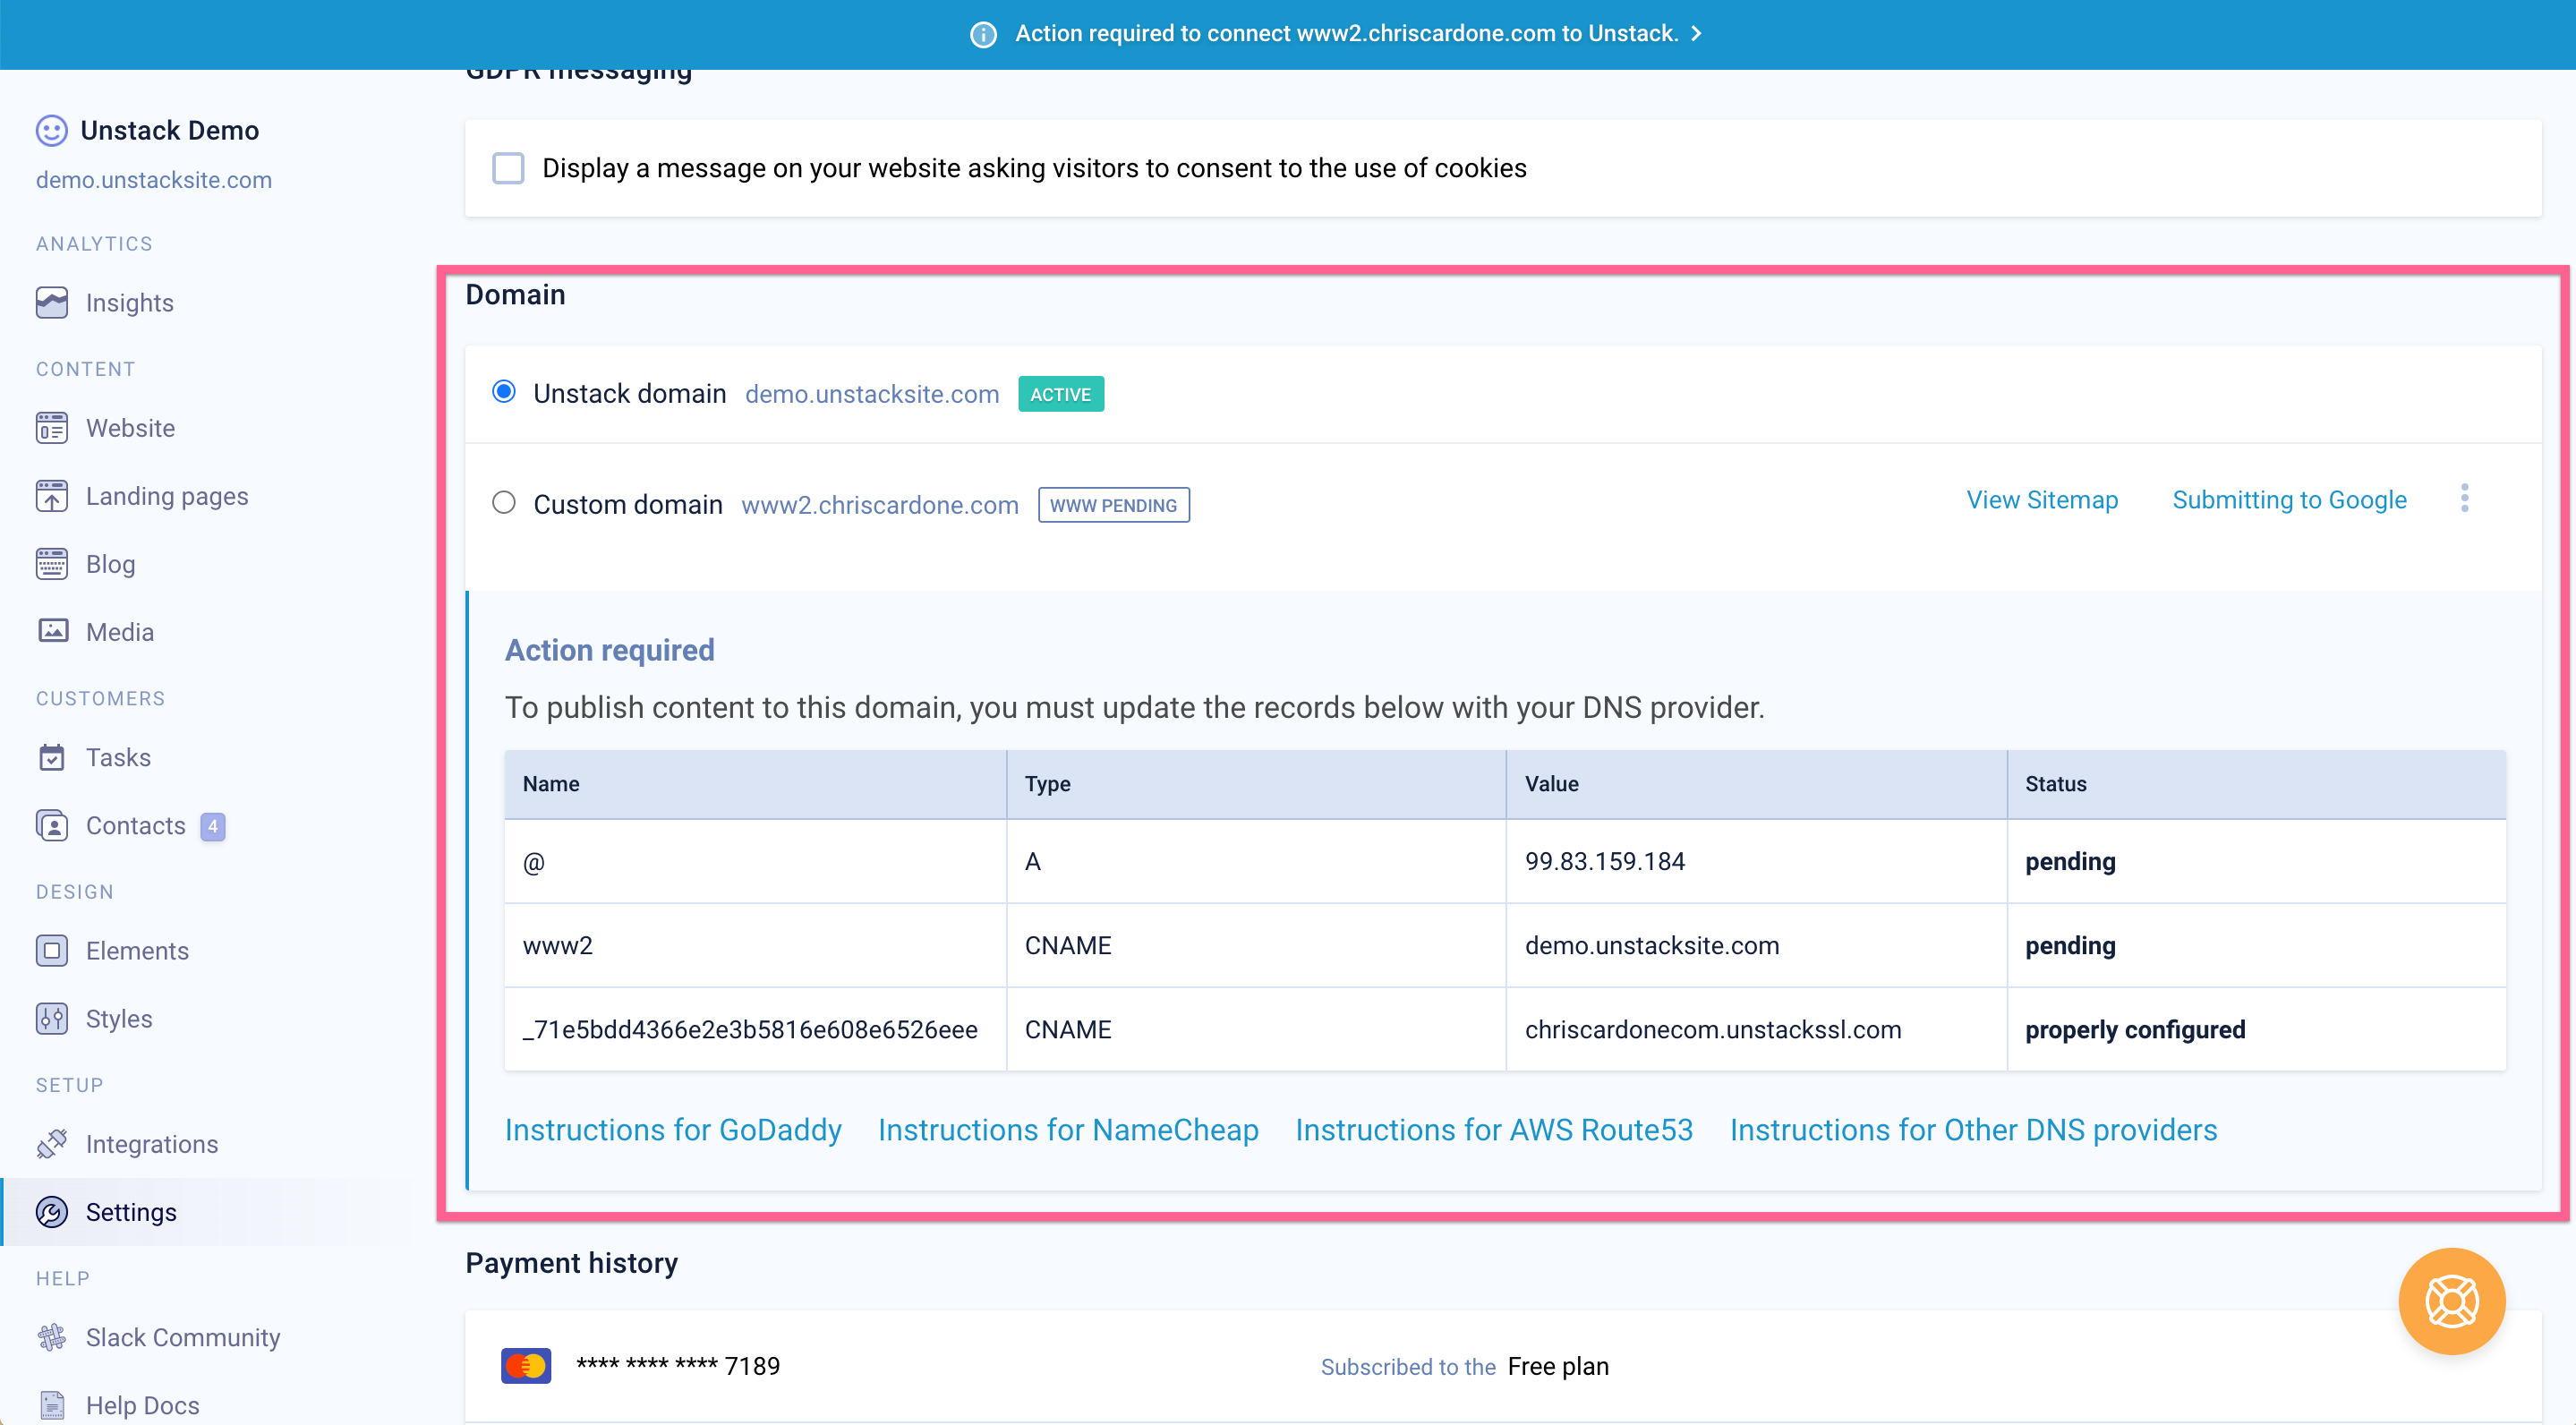Click the Elements square icon
Image resolution: width=2576 pixels, height=1425 pixels.
click(x=52, y=950)
